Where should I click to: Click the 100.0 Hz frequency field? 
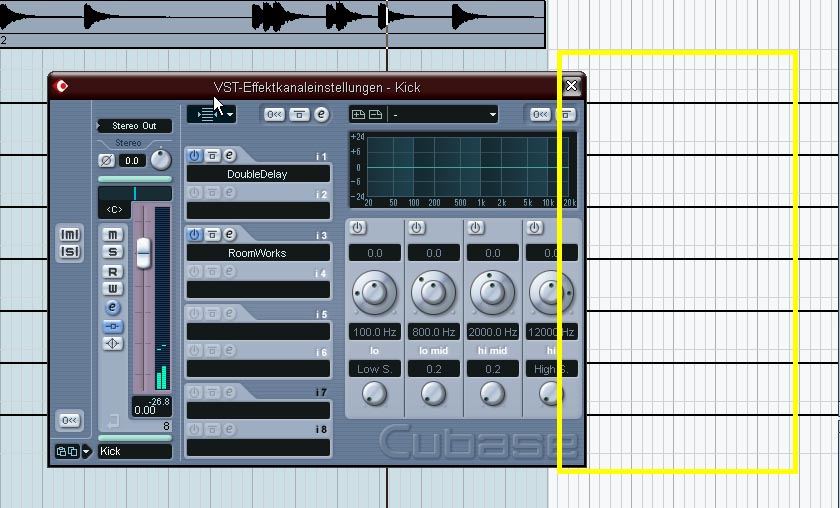click(374, 332)
